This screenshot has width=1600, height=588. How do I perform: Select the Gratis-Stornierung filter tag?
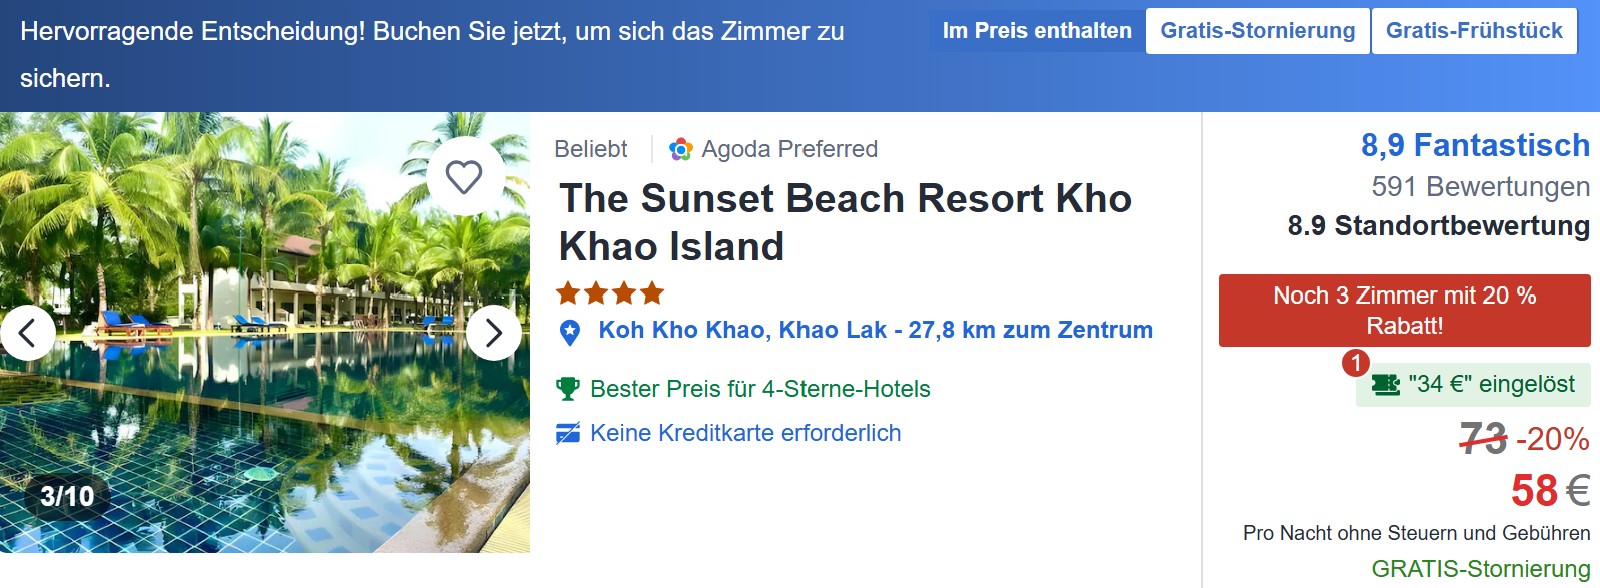click(1257, 31)
